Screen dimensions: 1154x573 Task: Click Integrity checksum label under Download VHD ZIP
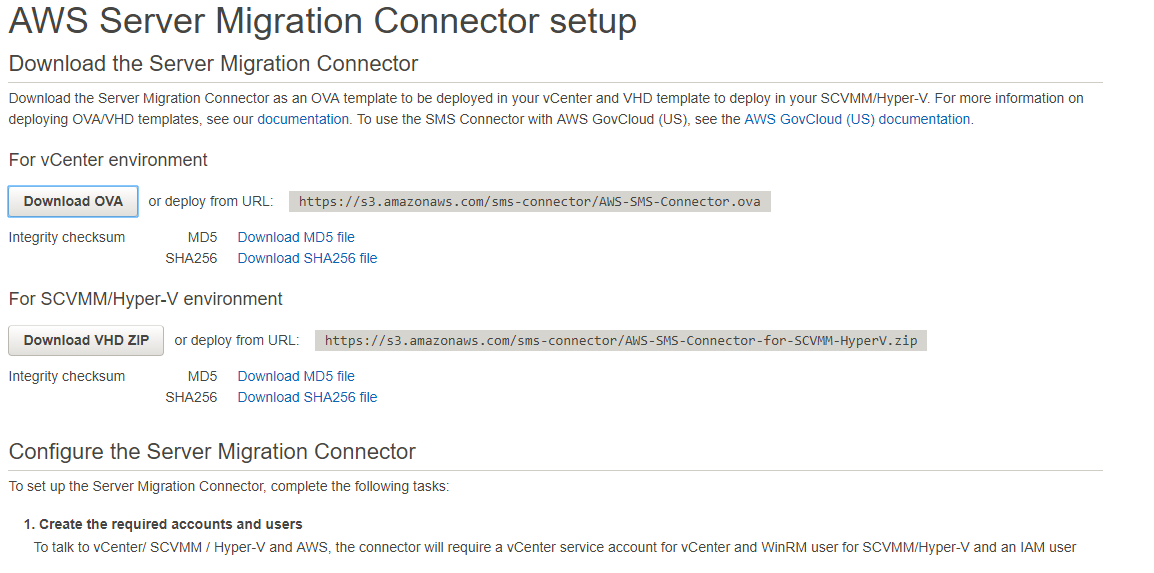tap(67, 376)
